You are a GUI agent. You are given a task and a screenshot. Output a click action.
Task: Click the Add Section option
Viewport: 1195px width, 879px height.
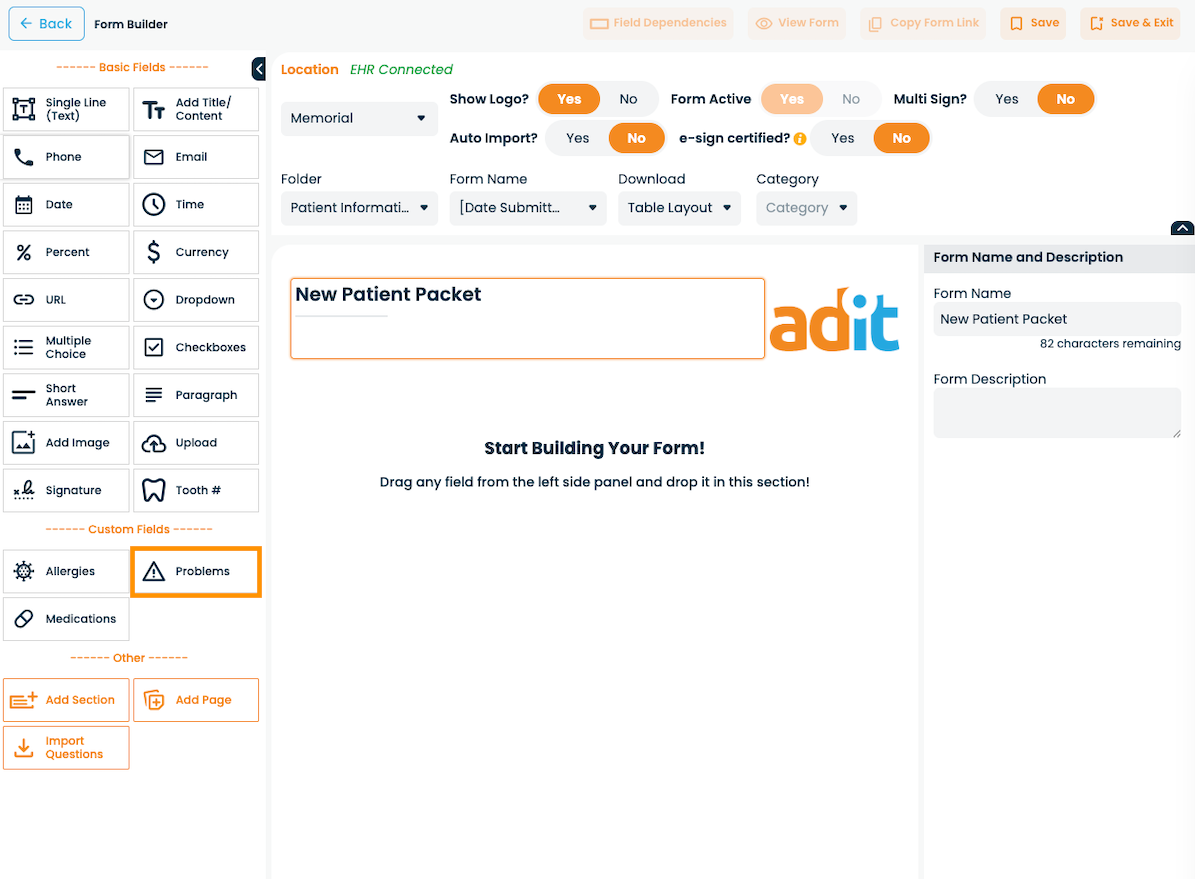click(66, 700)
